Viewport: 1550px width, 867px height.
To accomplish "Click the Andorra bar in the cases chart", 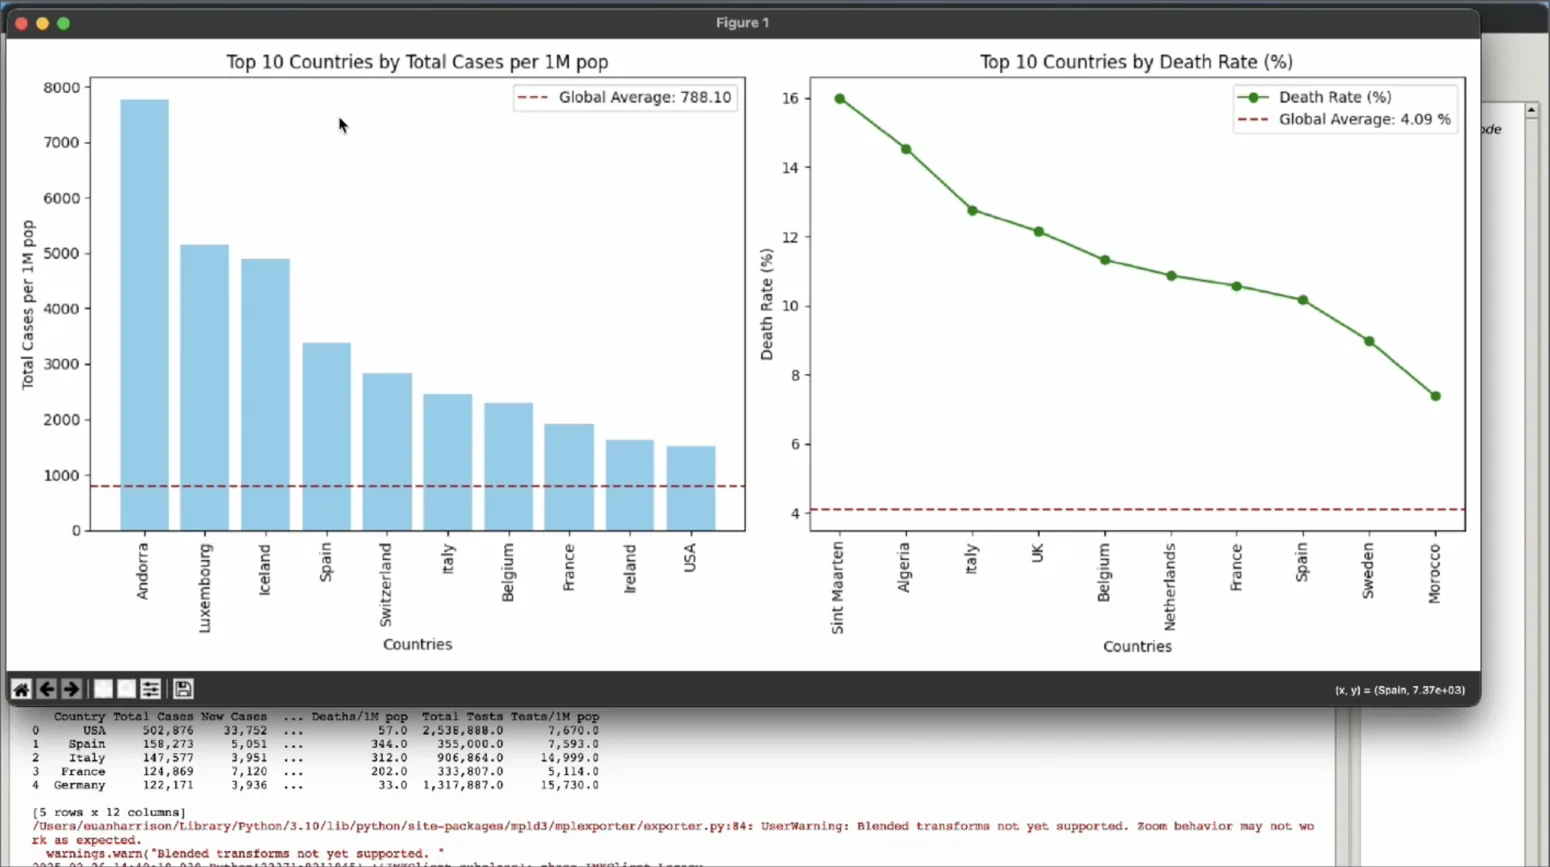I will point(144,315).
